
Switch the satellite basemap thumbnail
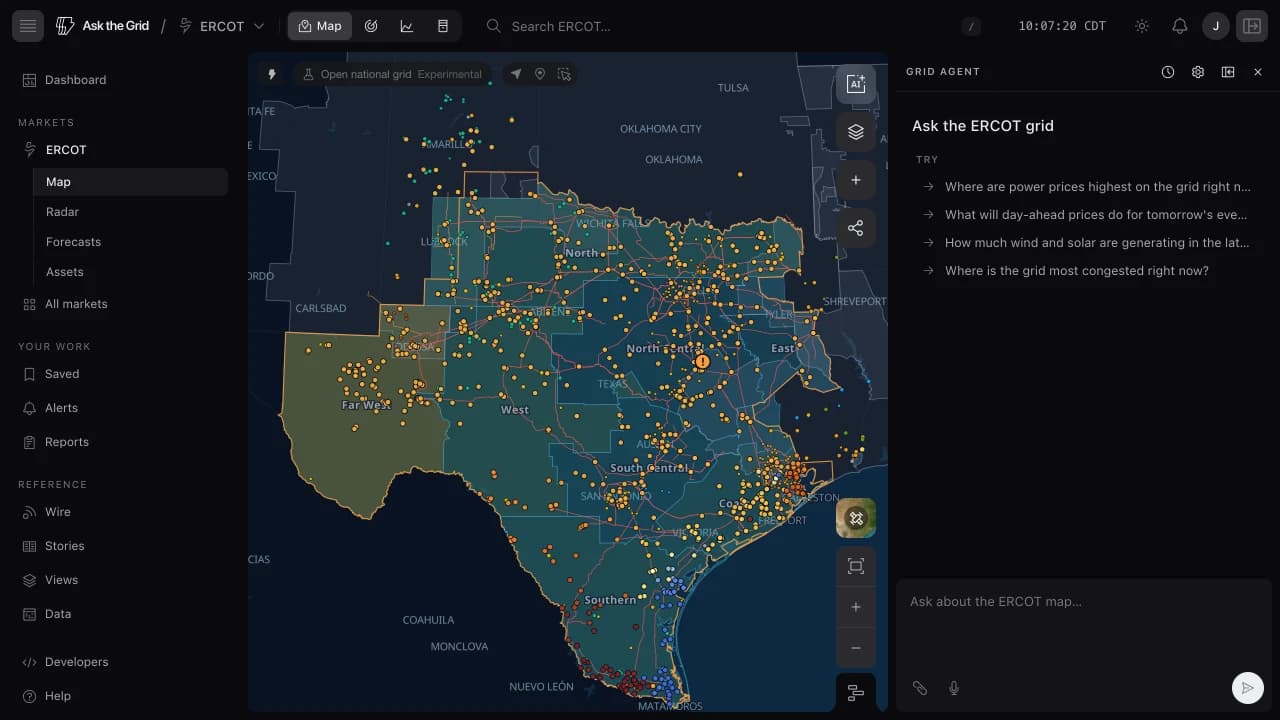coord(856,518)
